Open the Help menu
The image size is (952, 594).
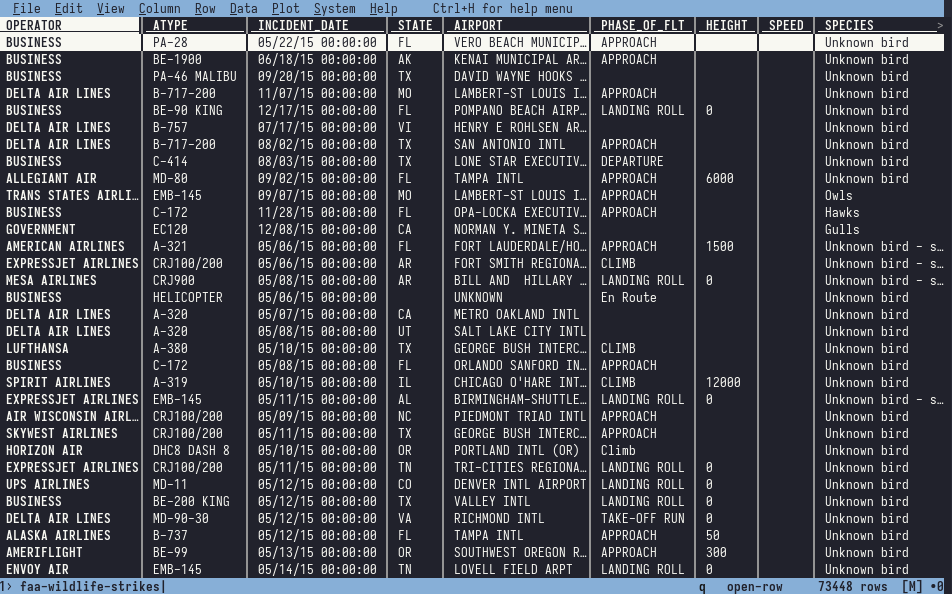tap(384, 9)
